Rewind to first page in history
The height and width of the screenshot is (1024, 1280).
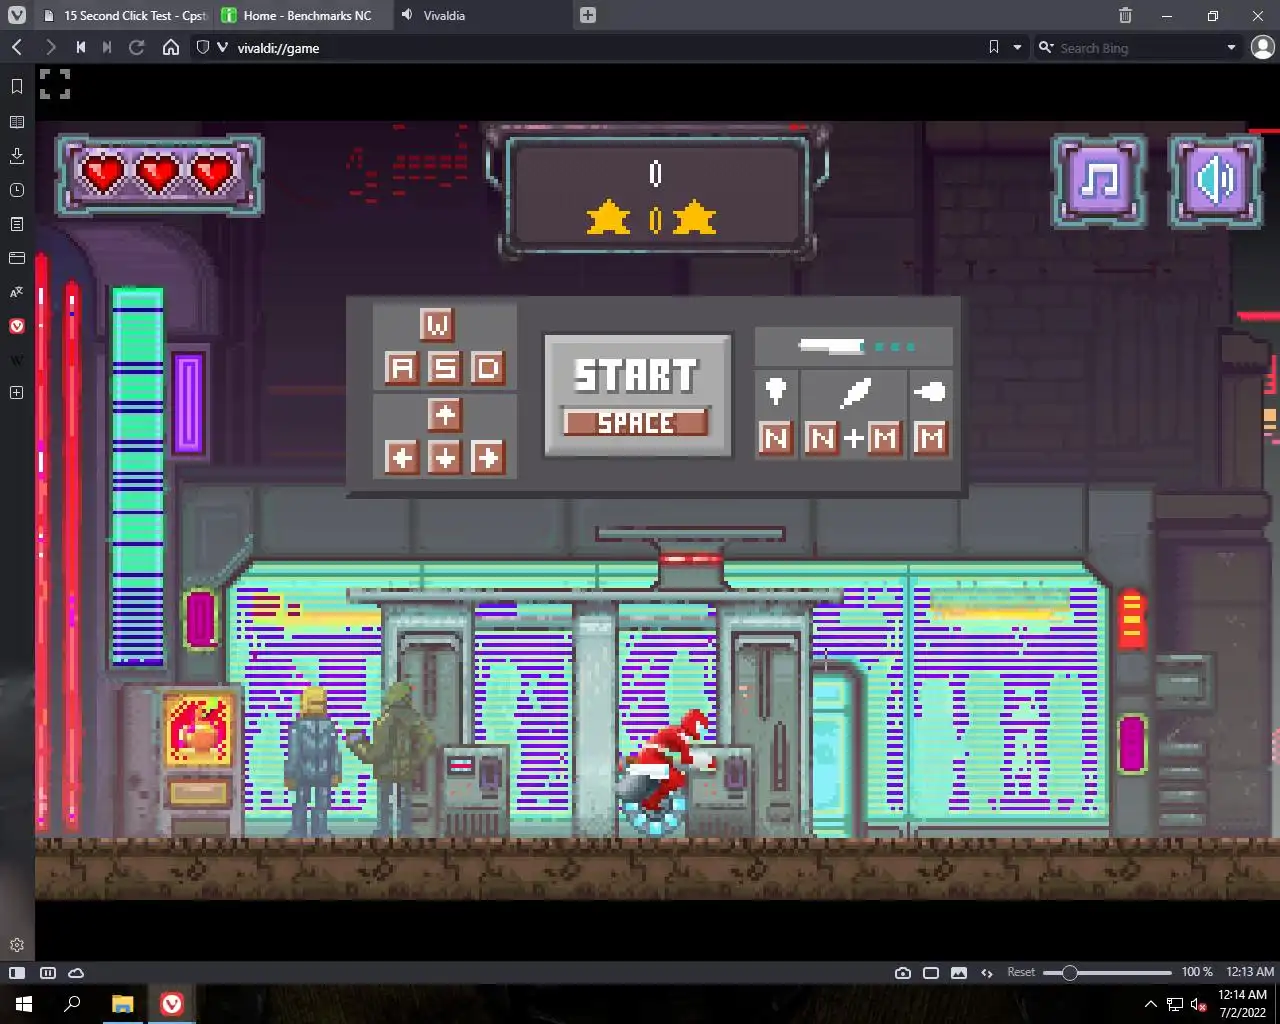pyautogui.click(x=80, y=47)
